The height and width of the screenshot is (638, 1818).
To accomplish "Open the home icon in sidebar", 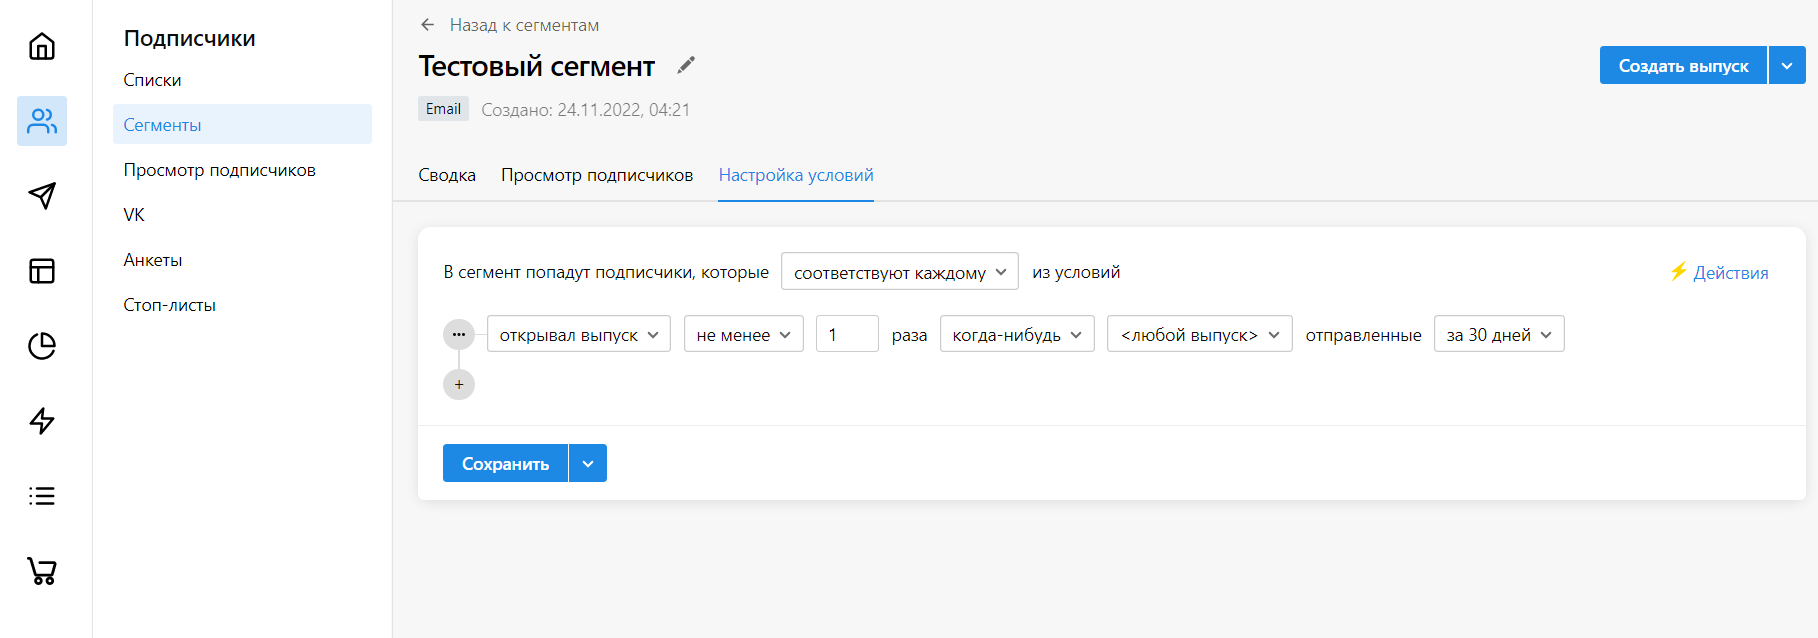I will coord(42,46).
